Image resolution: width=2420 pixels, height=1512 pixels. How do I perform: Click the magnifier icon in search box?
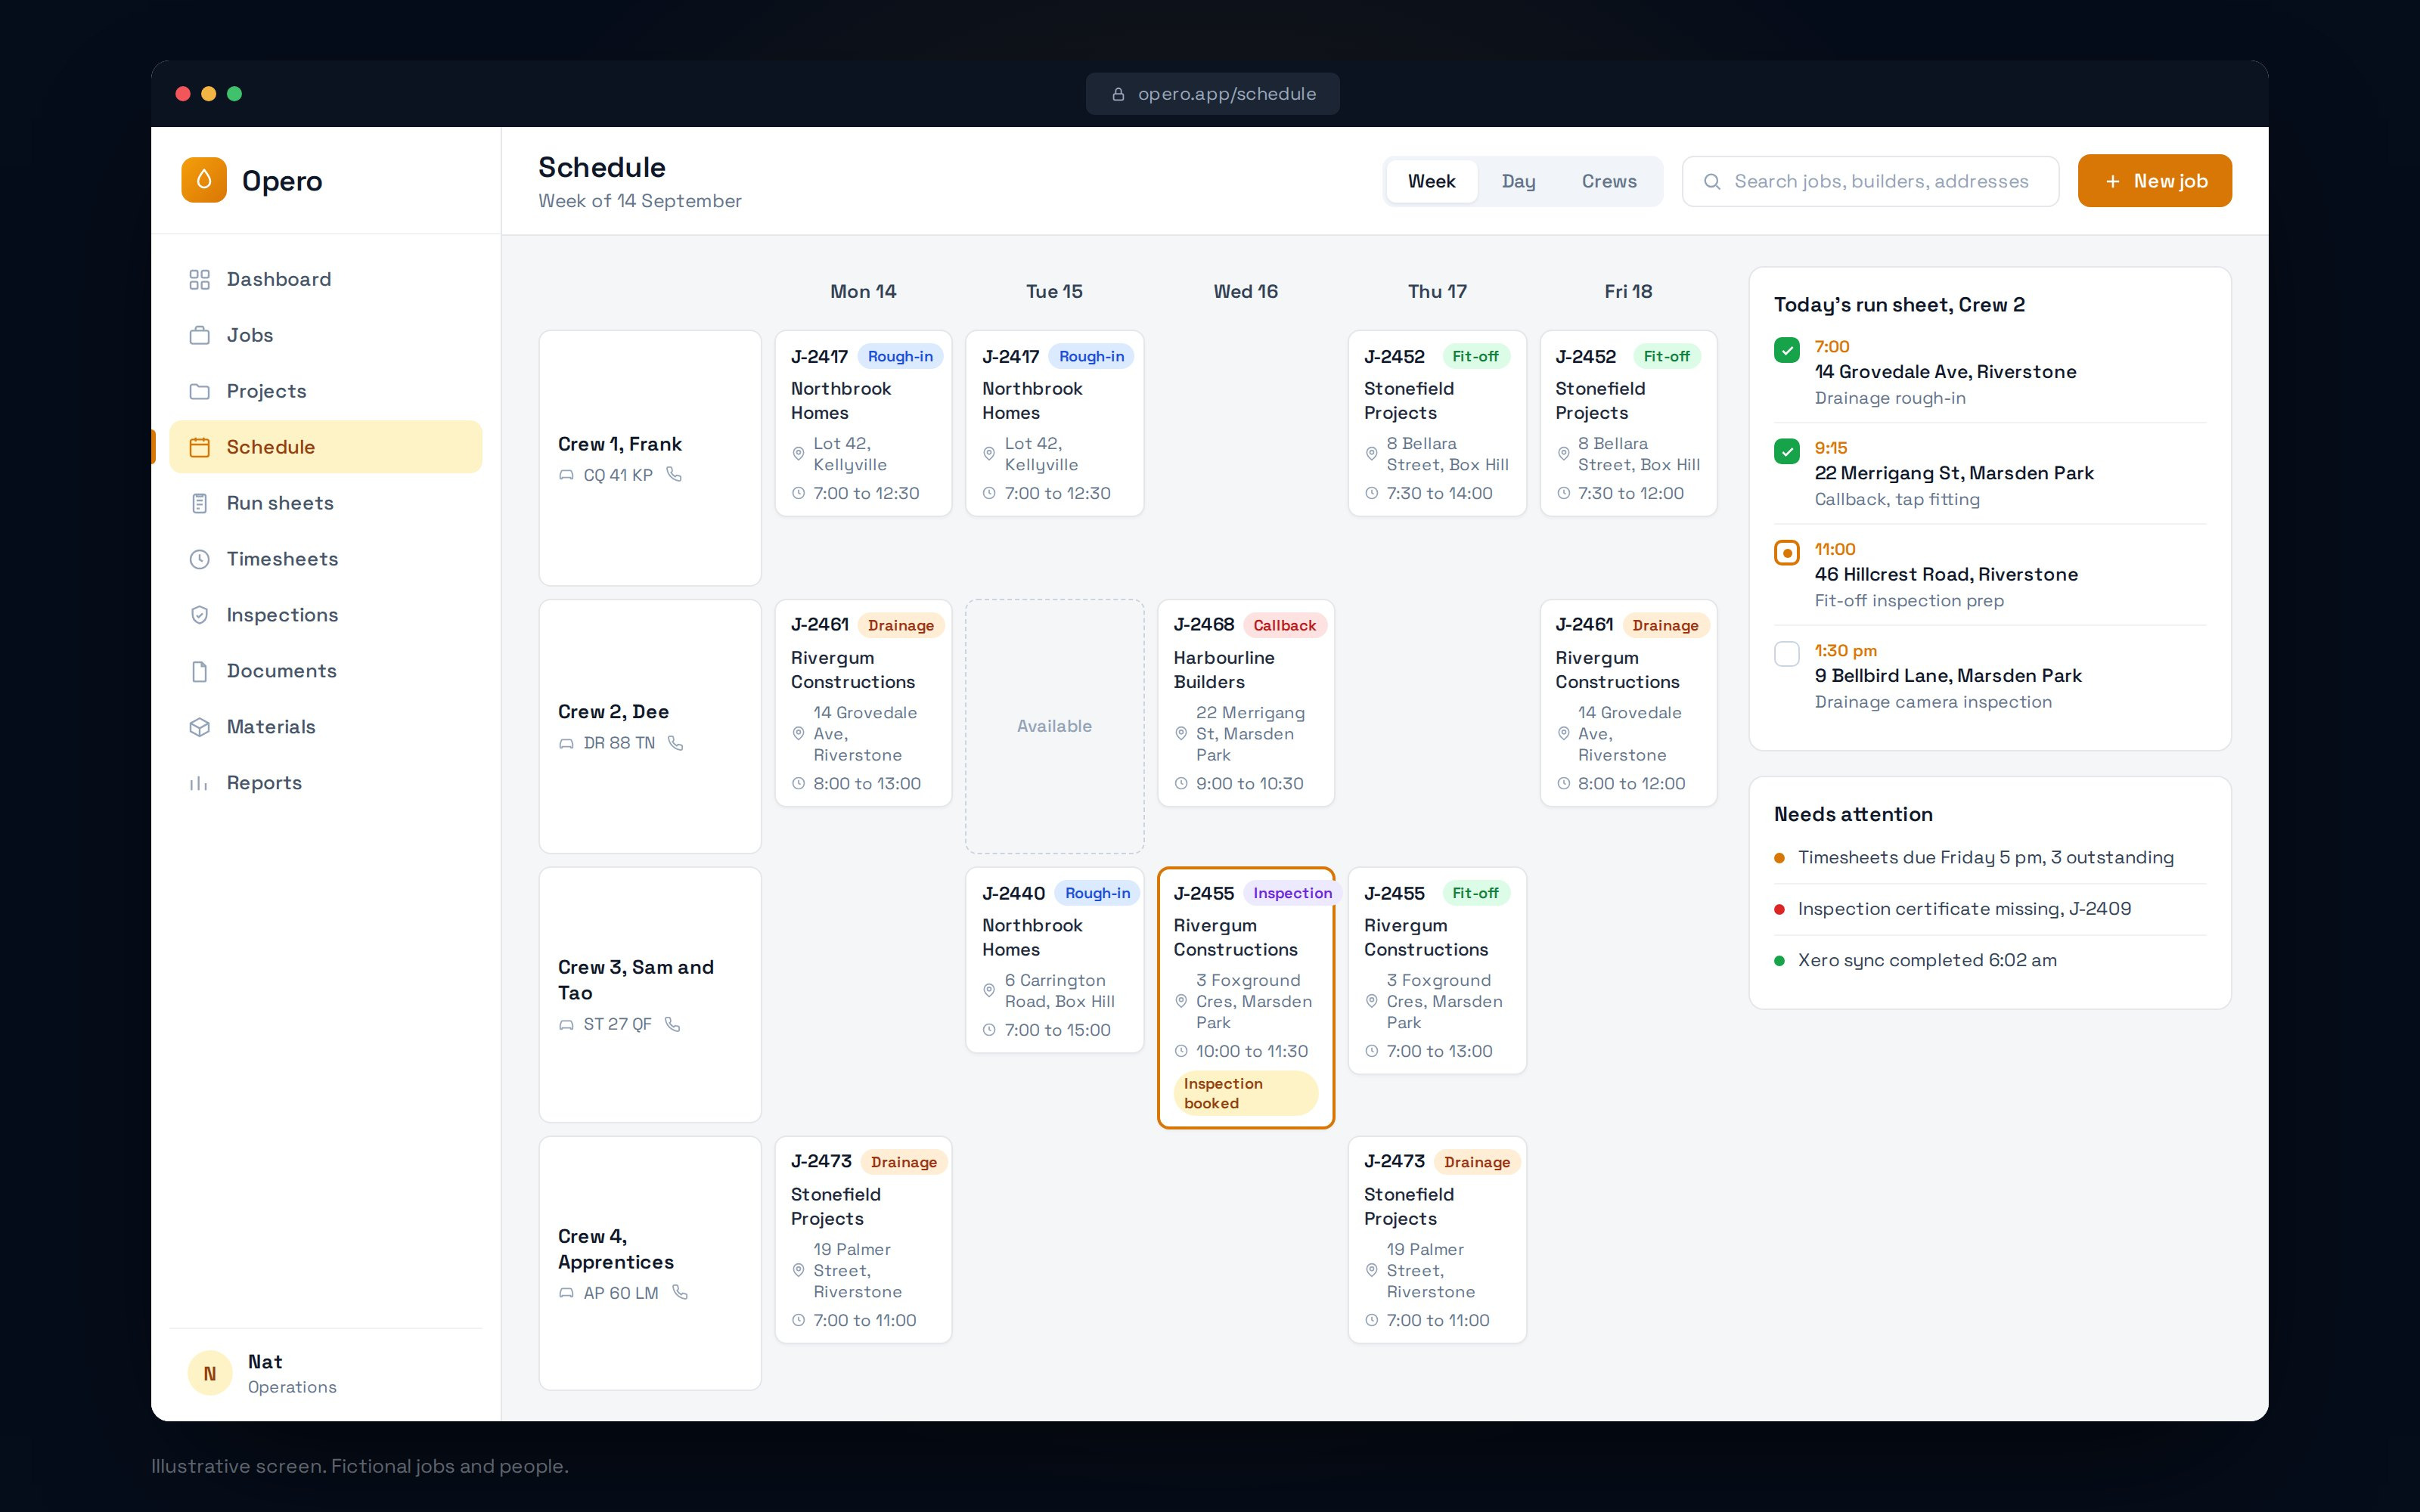tap(1712, 181)
